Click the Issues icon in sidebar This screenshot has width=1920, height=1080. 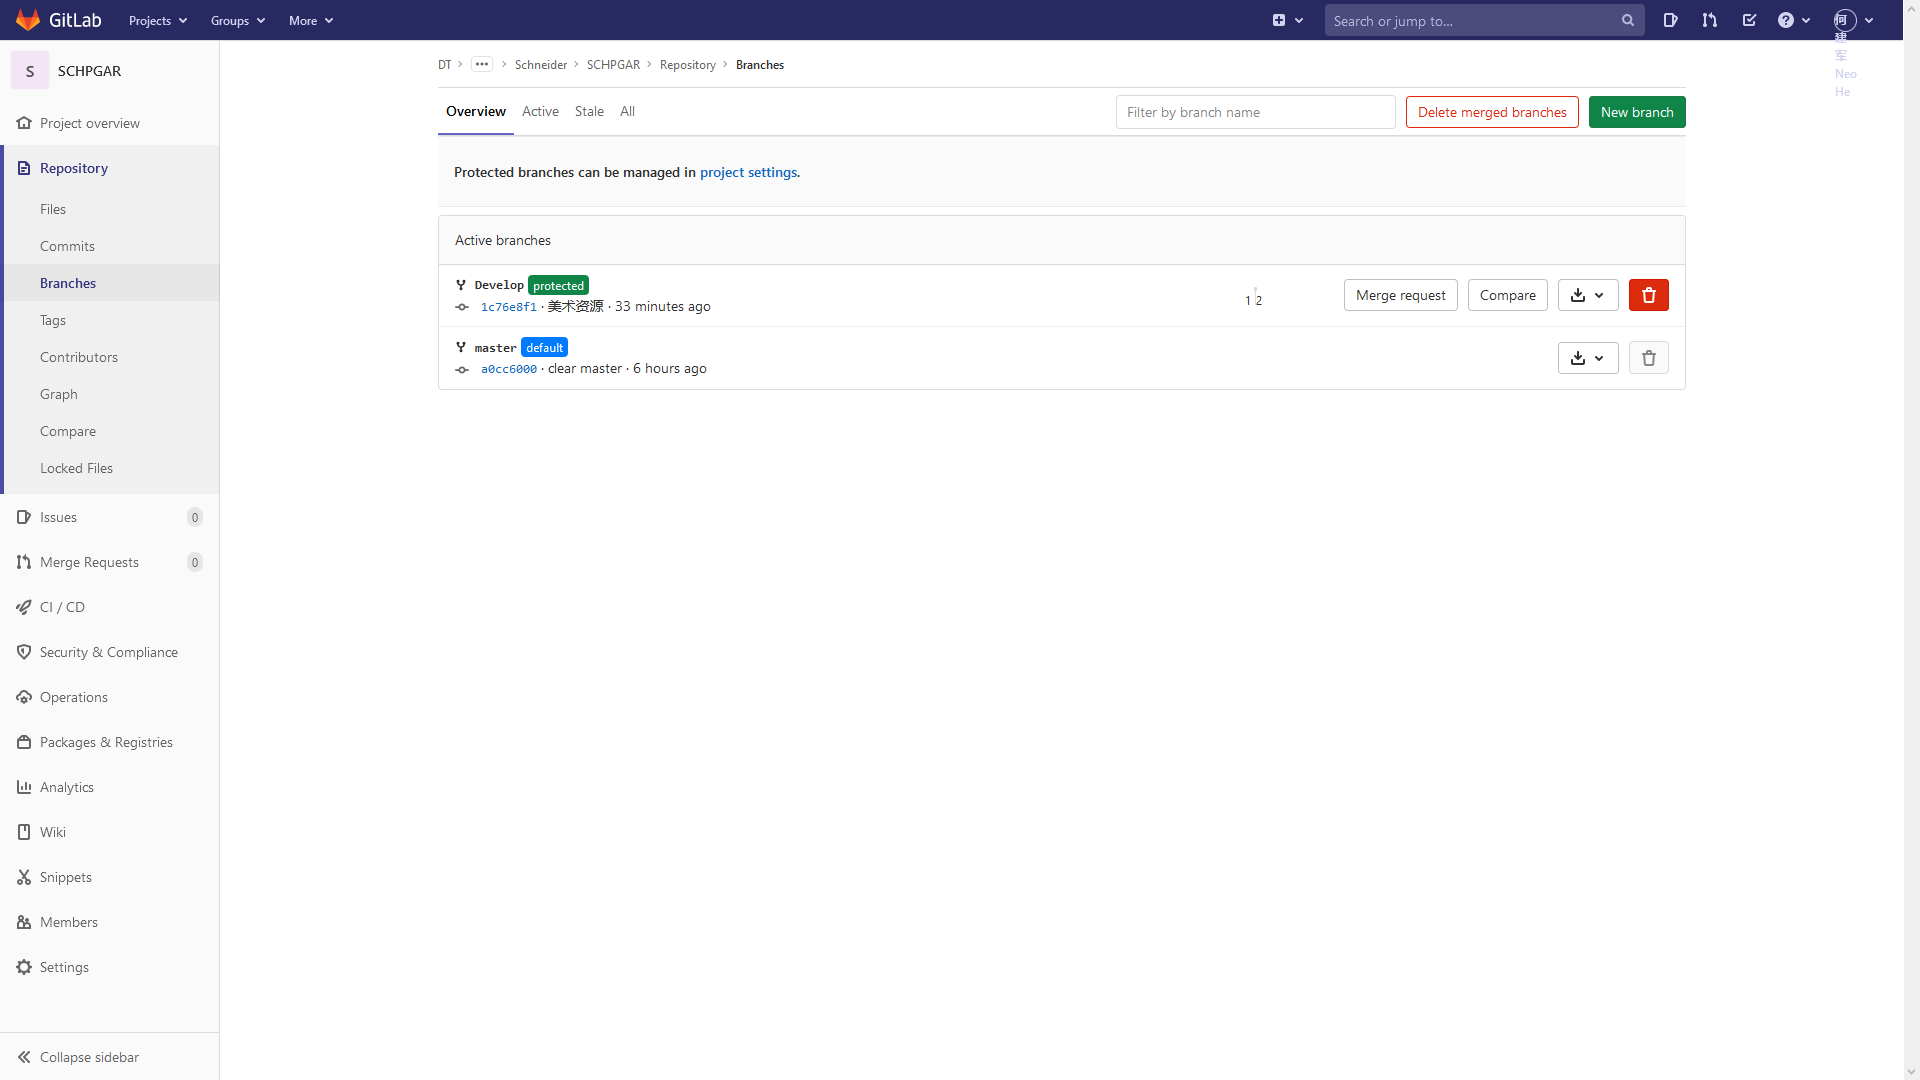[x=24, y=517]
